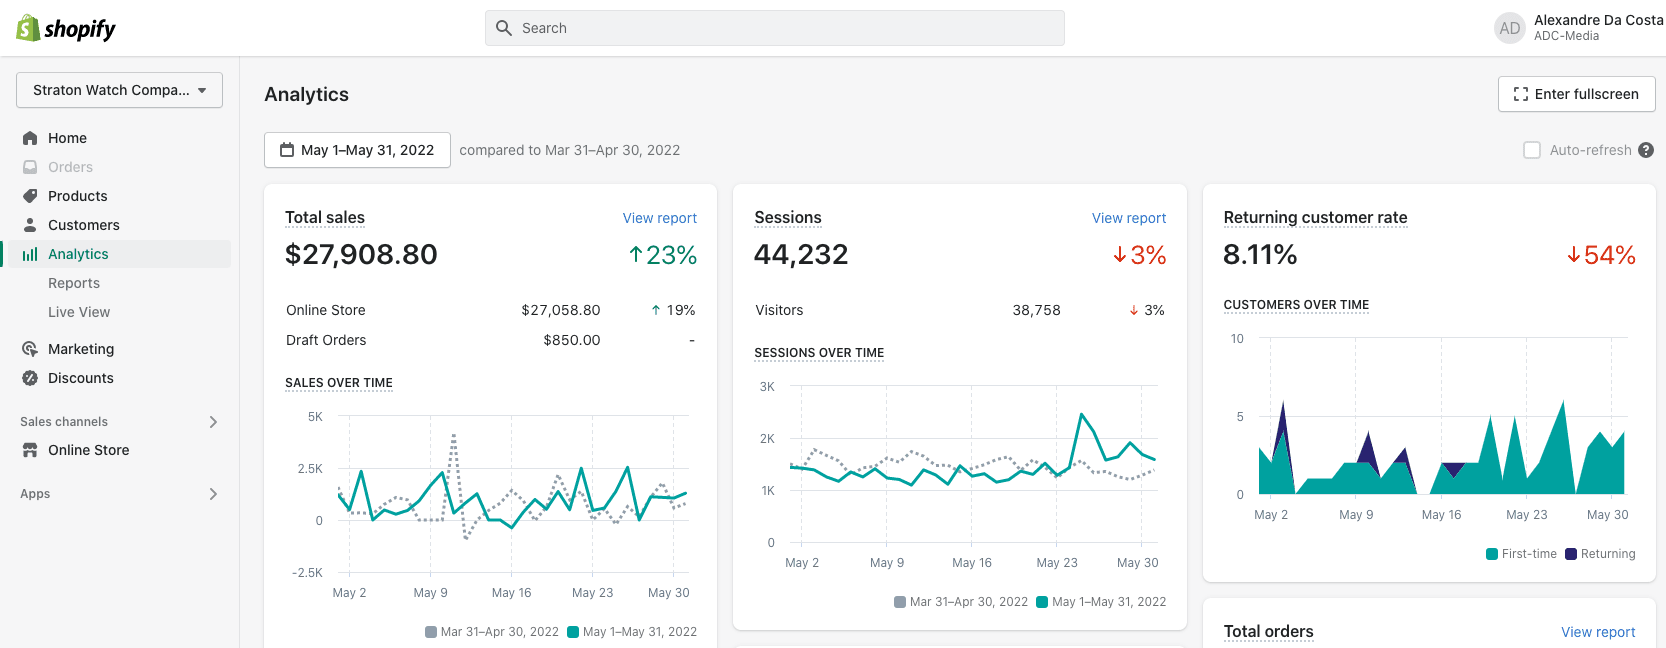The height and width of the screenshot is (648, 1666).
Task: Open the AD user avatar menu
Action: tap(1510, 28)
